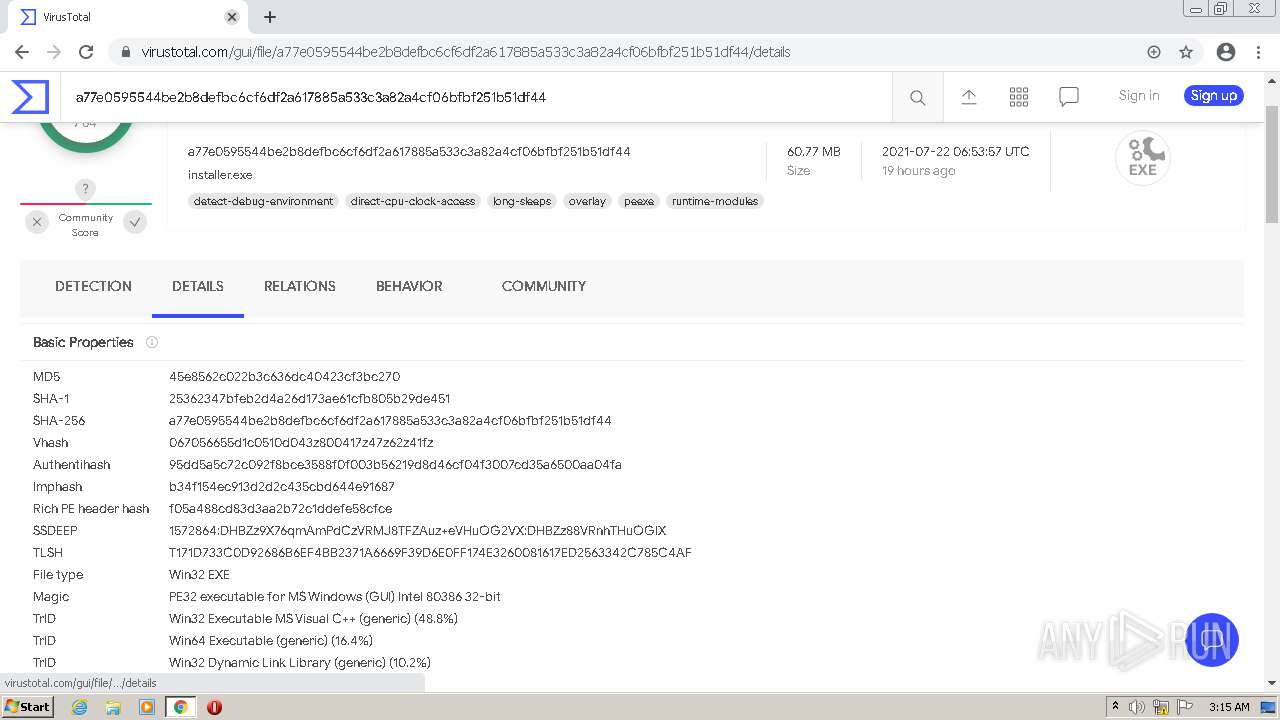Click the zoom plus icon in address bar
1280x720 pixels.
click(1154, 52)
